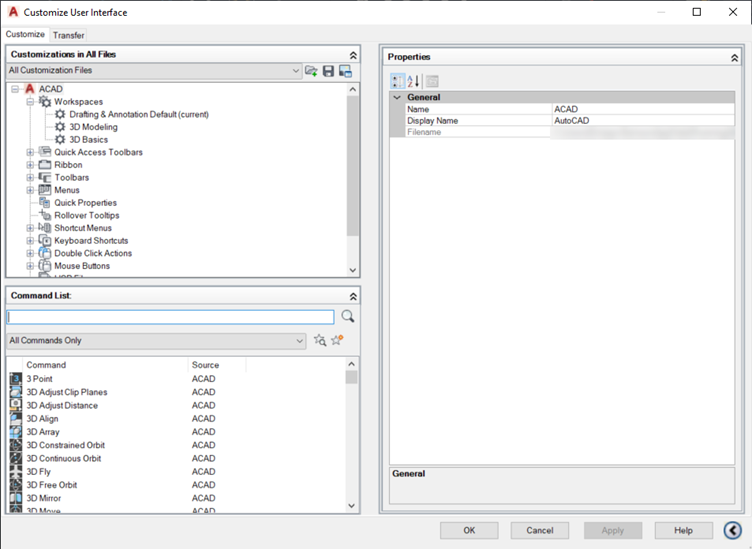Click the 3D Adjust Distance icon
Viewport: 752px width, 549px height.
coord(16,405)
